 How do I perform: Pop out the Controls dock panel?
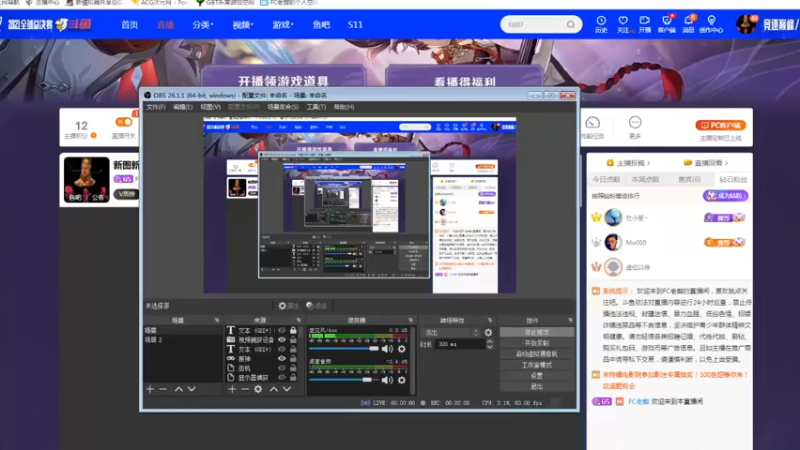tap(570, 320)
